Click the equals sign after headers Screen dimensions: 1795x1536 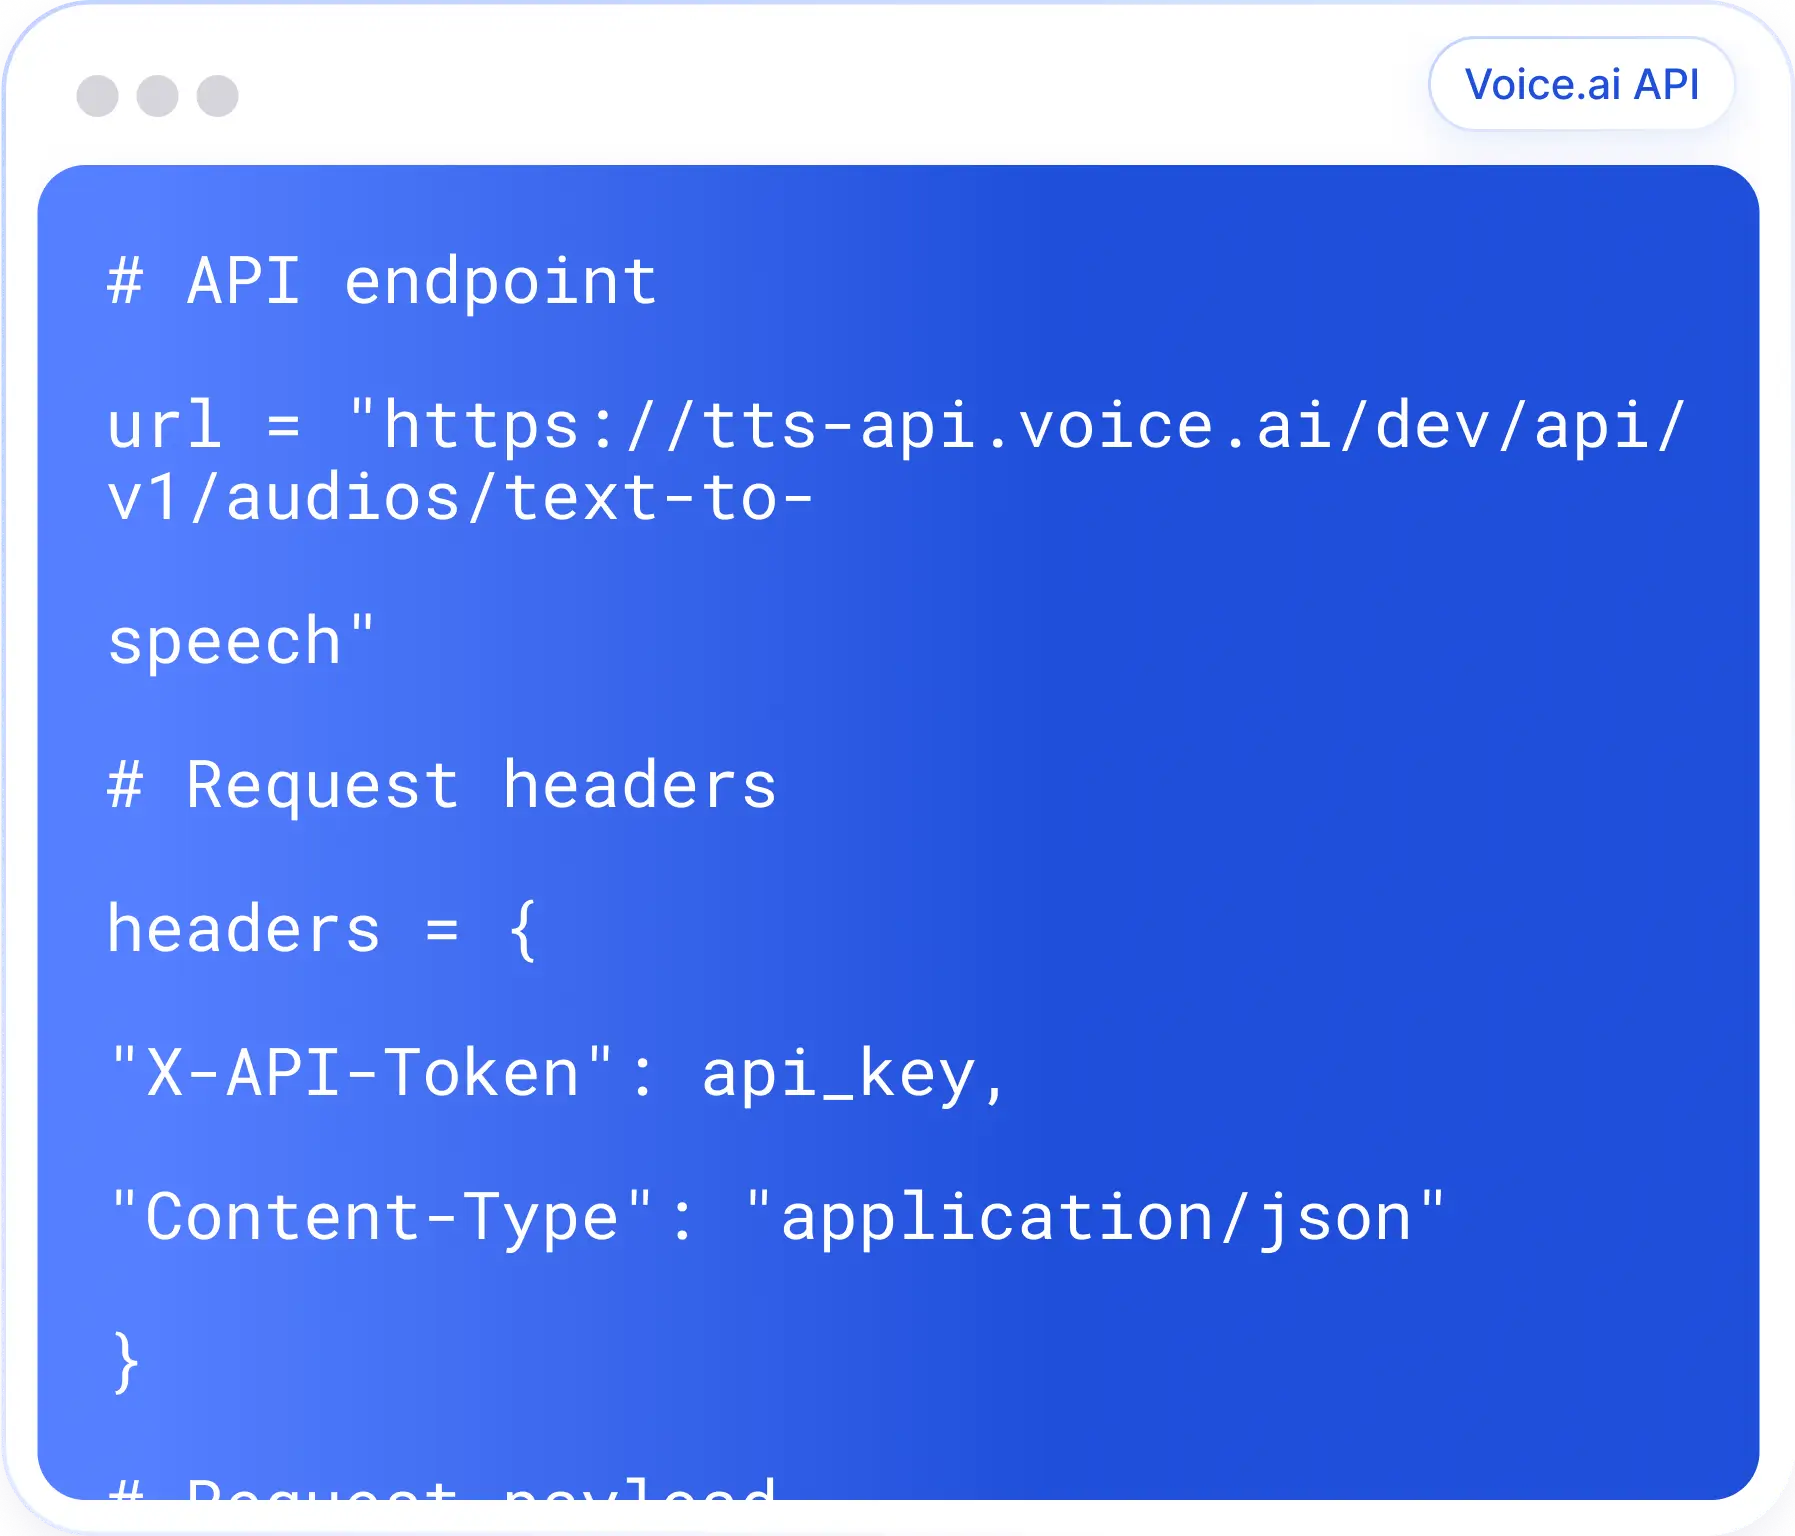pyautogui.click(x=442, y=931)
